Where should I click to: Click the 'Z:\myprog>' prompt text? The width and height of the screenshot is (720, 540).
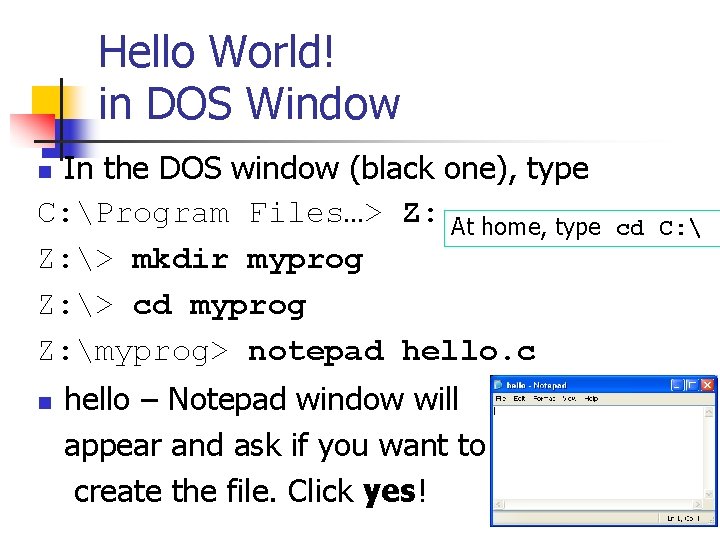click(x=133, y=353)
